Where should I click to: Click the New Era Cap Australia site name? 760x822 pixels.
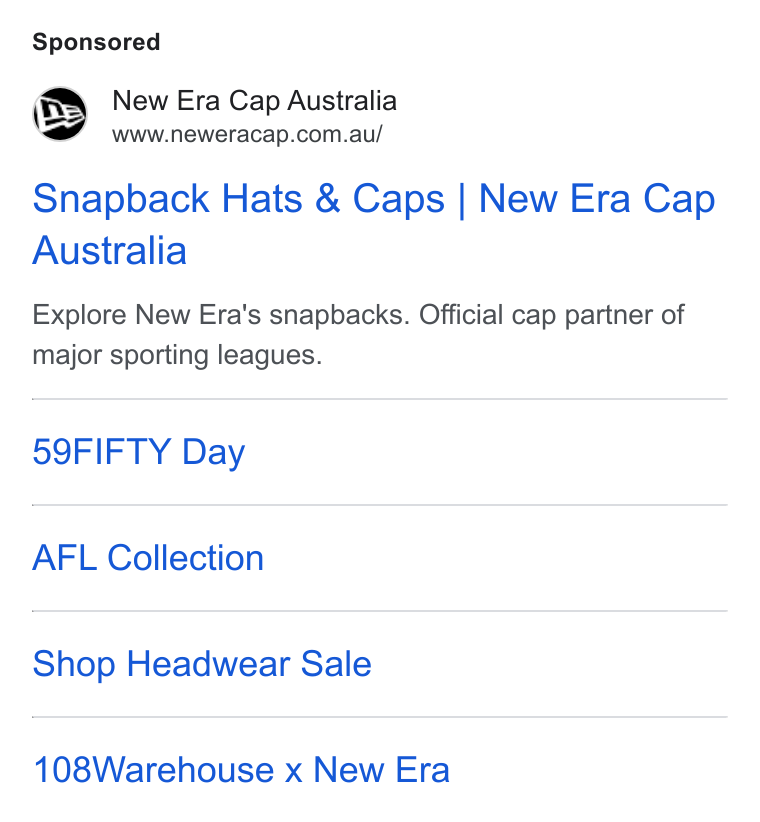pos(255,101)
